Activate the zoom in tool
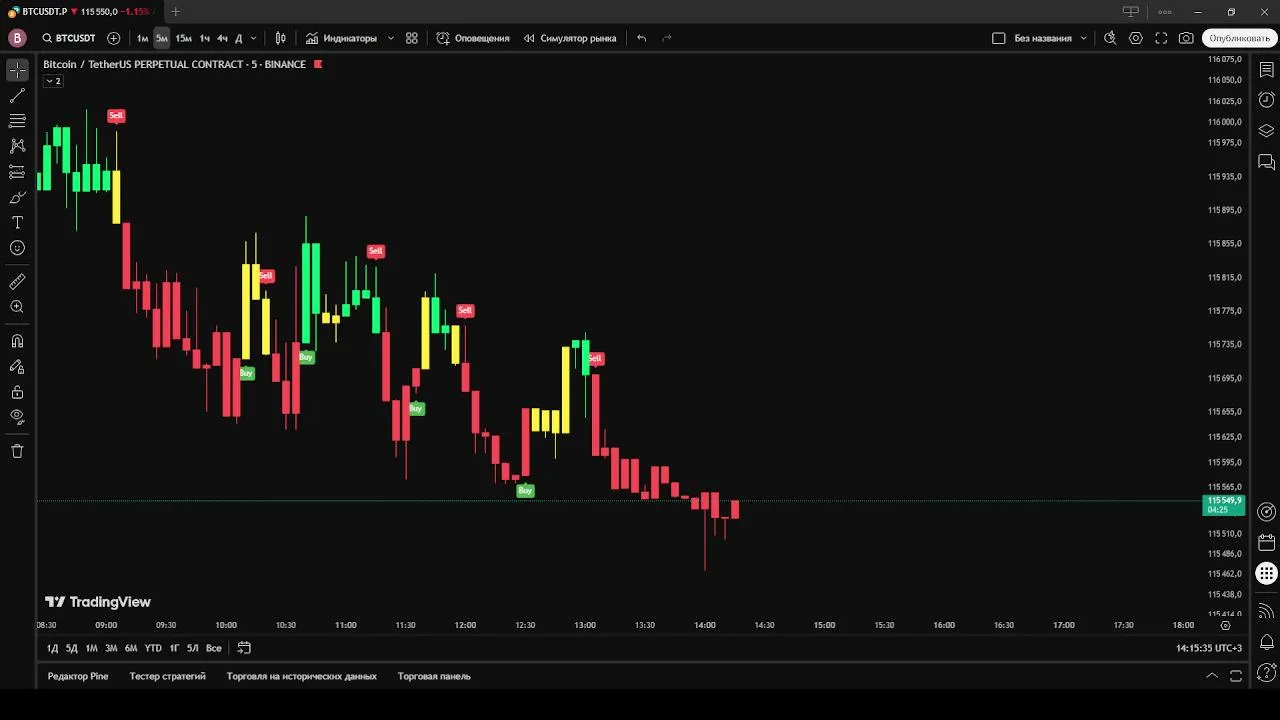Viewport: 1280px width, 720px height. point(17,307)
